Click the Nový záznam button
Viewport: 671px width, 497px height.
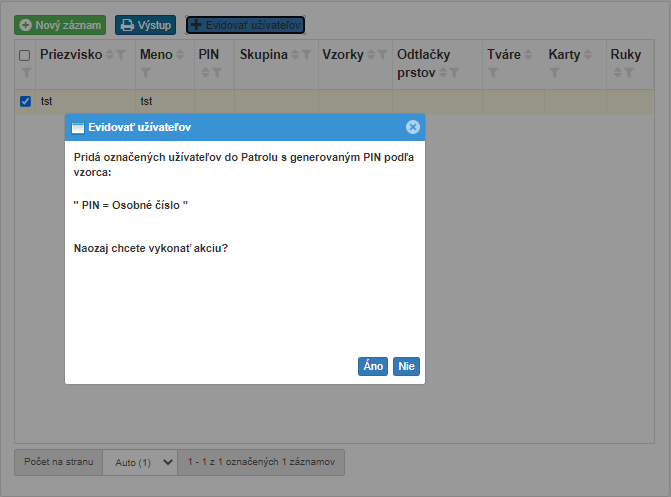tap(60, 25)
